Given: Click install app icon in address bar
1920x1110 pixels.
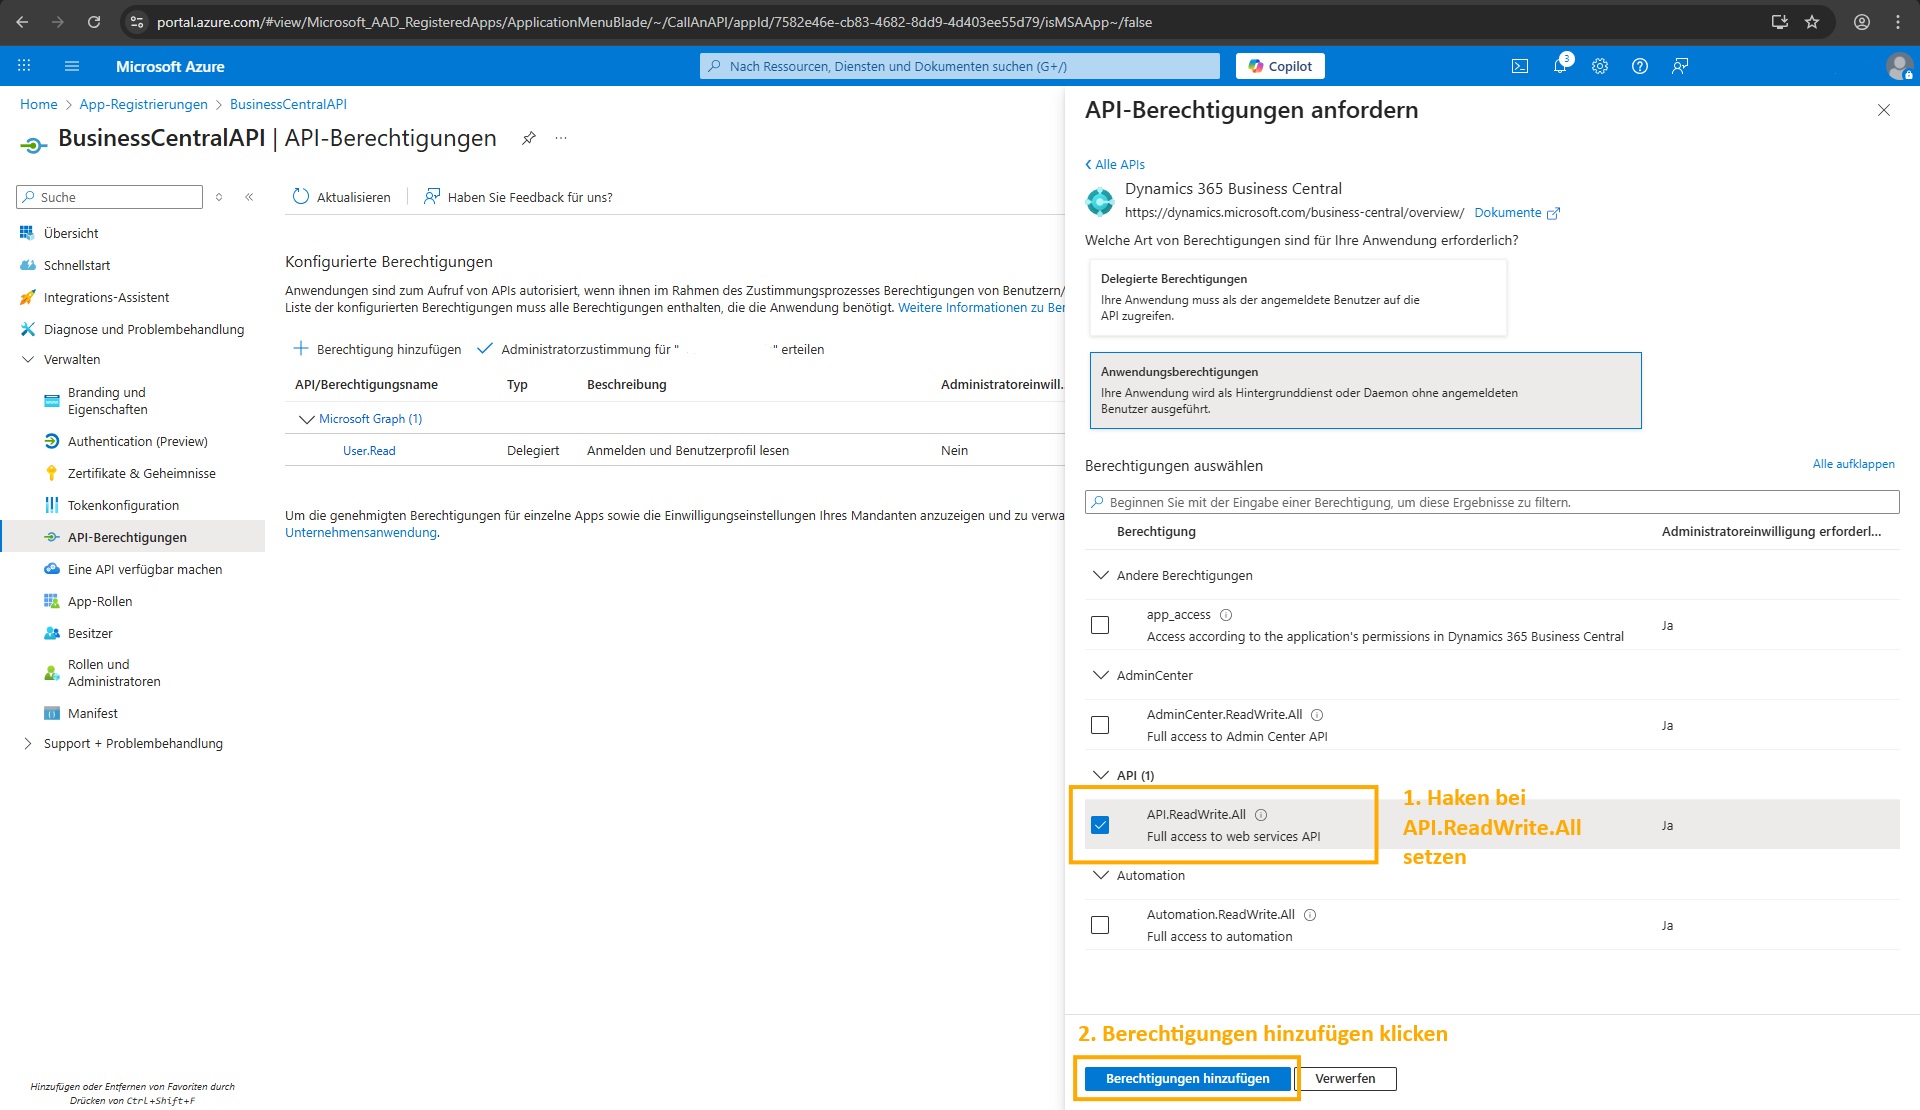Looking at the screenshot, I should click(1780, 22).
